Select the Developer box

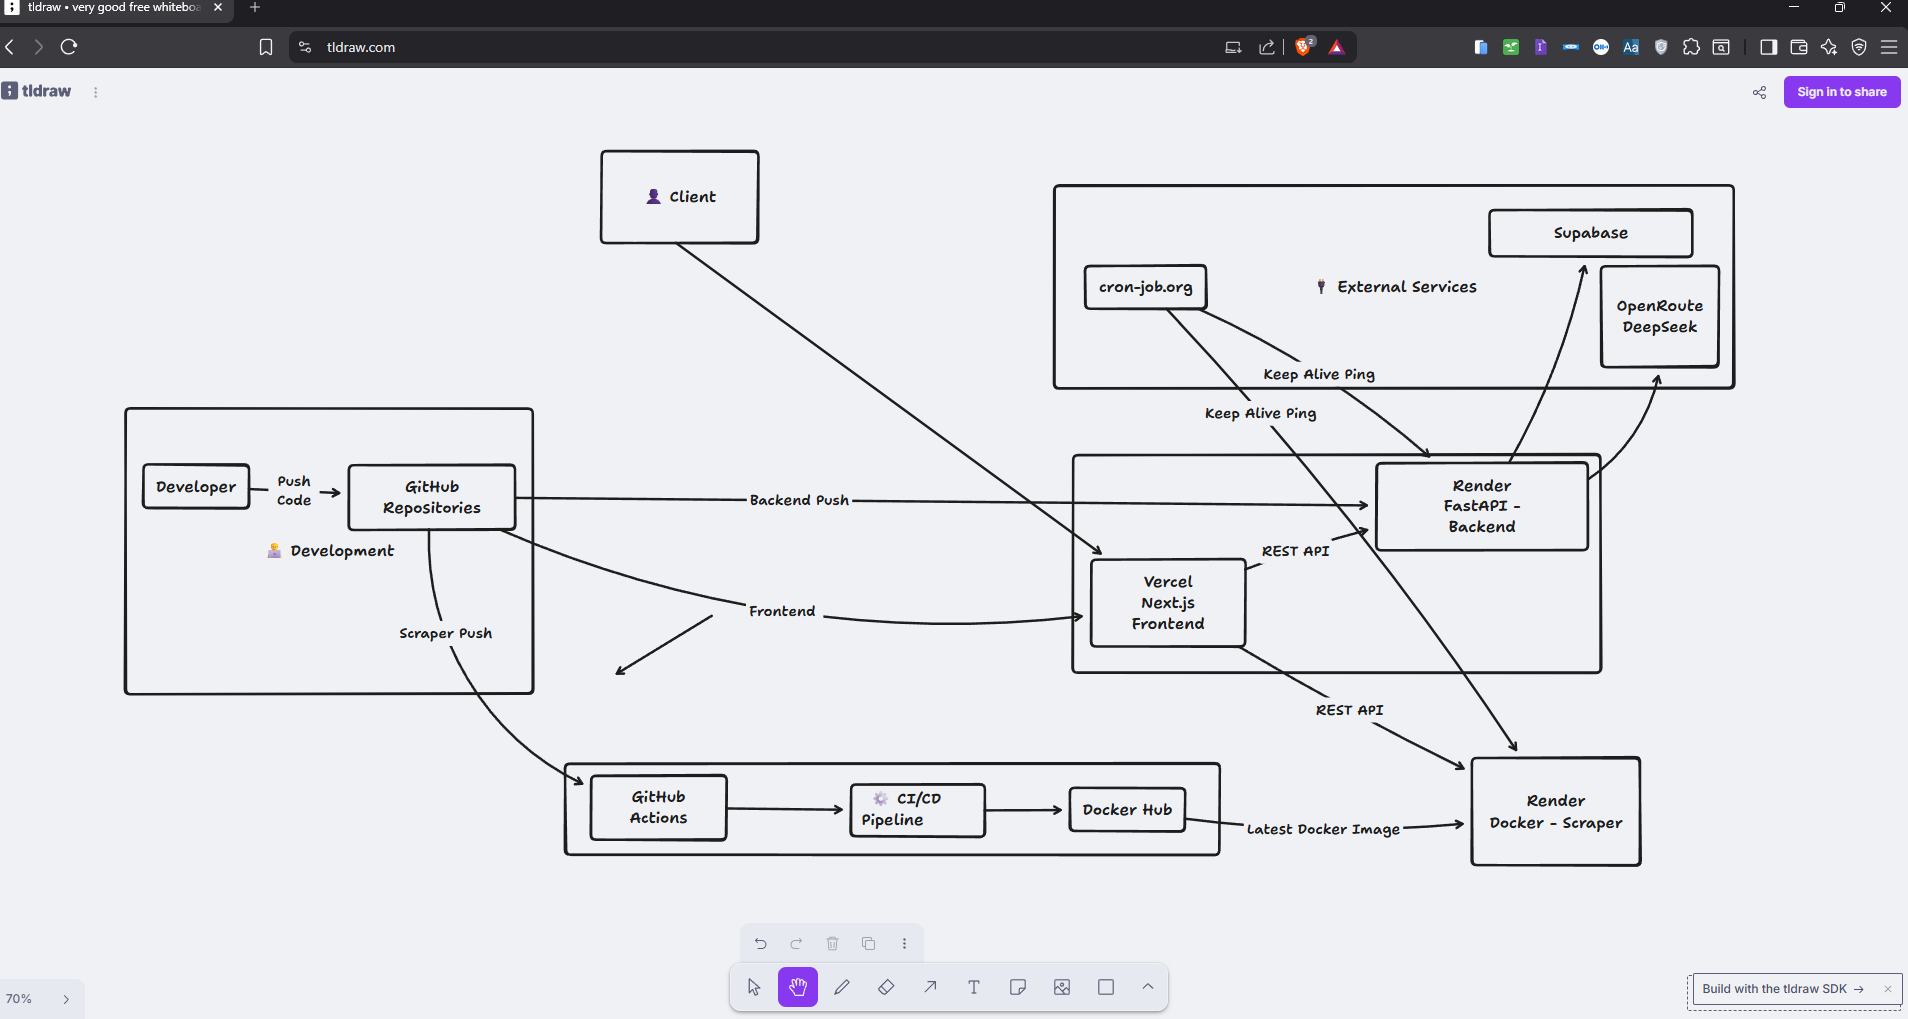tap(196, 487)
